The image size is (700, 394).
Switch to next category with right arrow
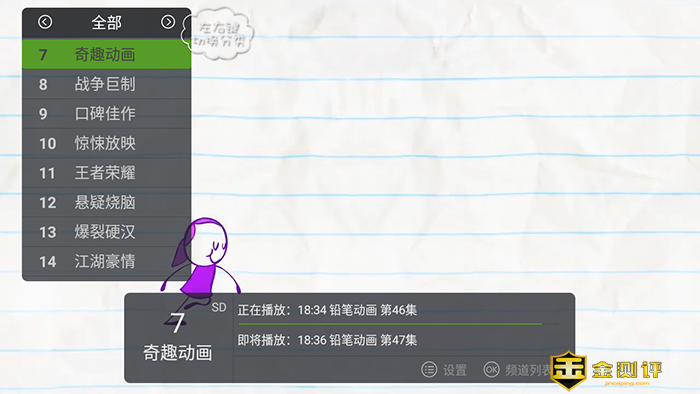[168, 22]
